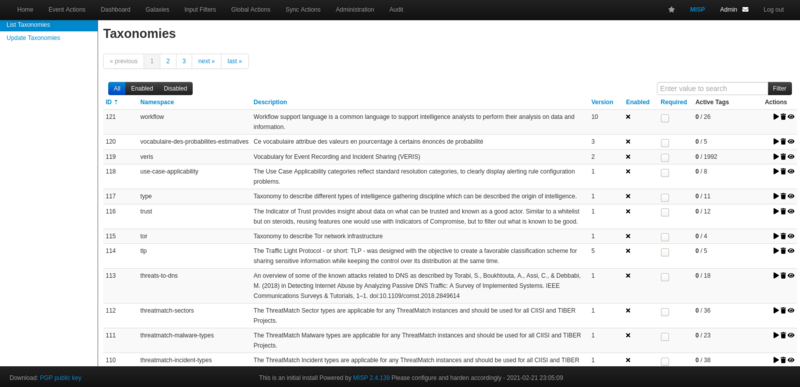800x387 pixels.
Task: Enable threatmatch-malware-types via play icon
Action: click(x=776, y=336)
